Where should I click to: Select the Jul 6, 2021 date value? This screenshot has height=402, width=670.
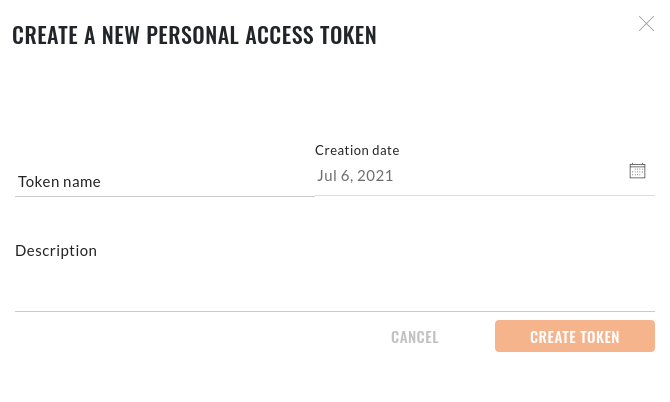click(x=355, y=176)
